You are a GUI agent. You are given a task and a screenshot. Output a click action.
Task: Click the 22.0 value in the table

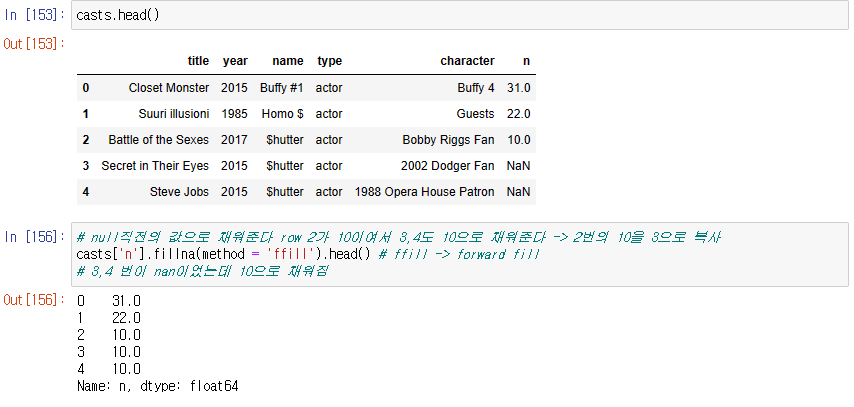518,114
